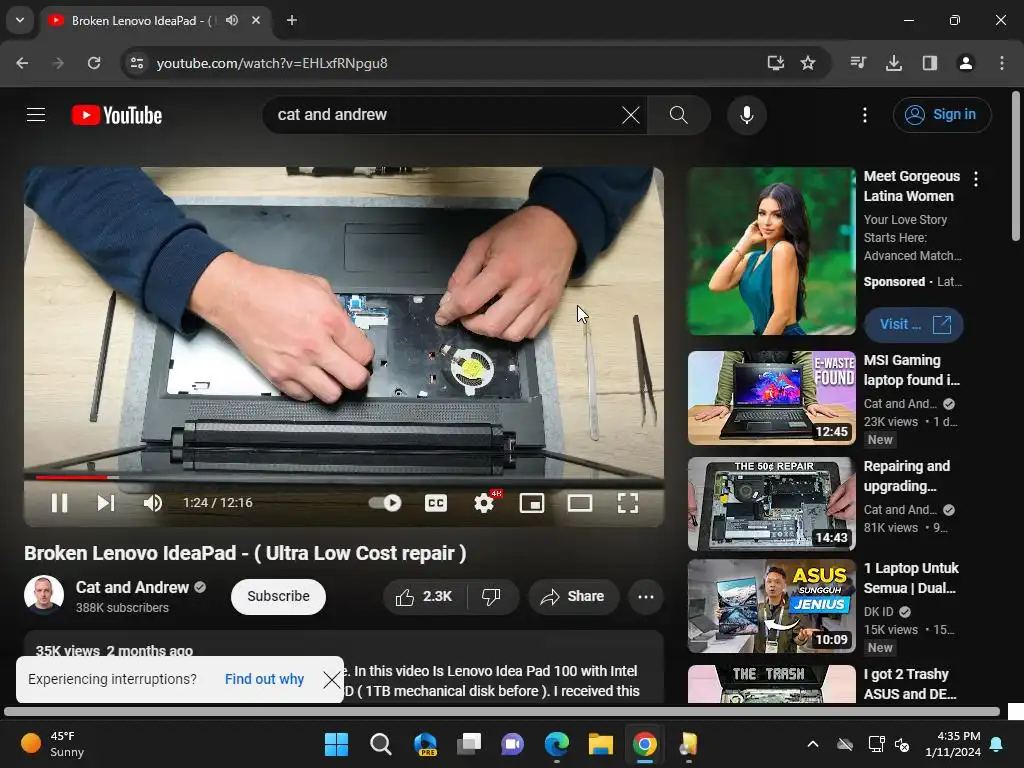Dislike this video
The width and height of the screenshot is (1024, 768).
click(491, 596)
